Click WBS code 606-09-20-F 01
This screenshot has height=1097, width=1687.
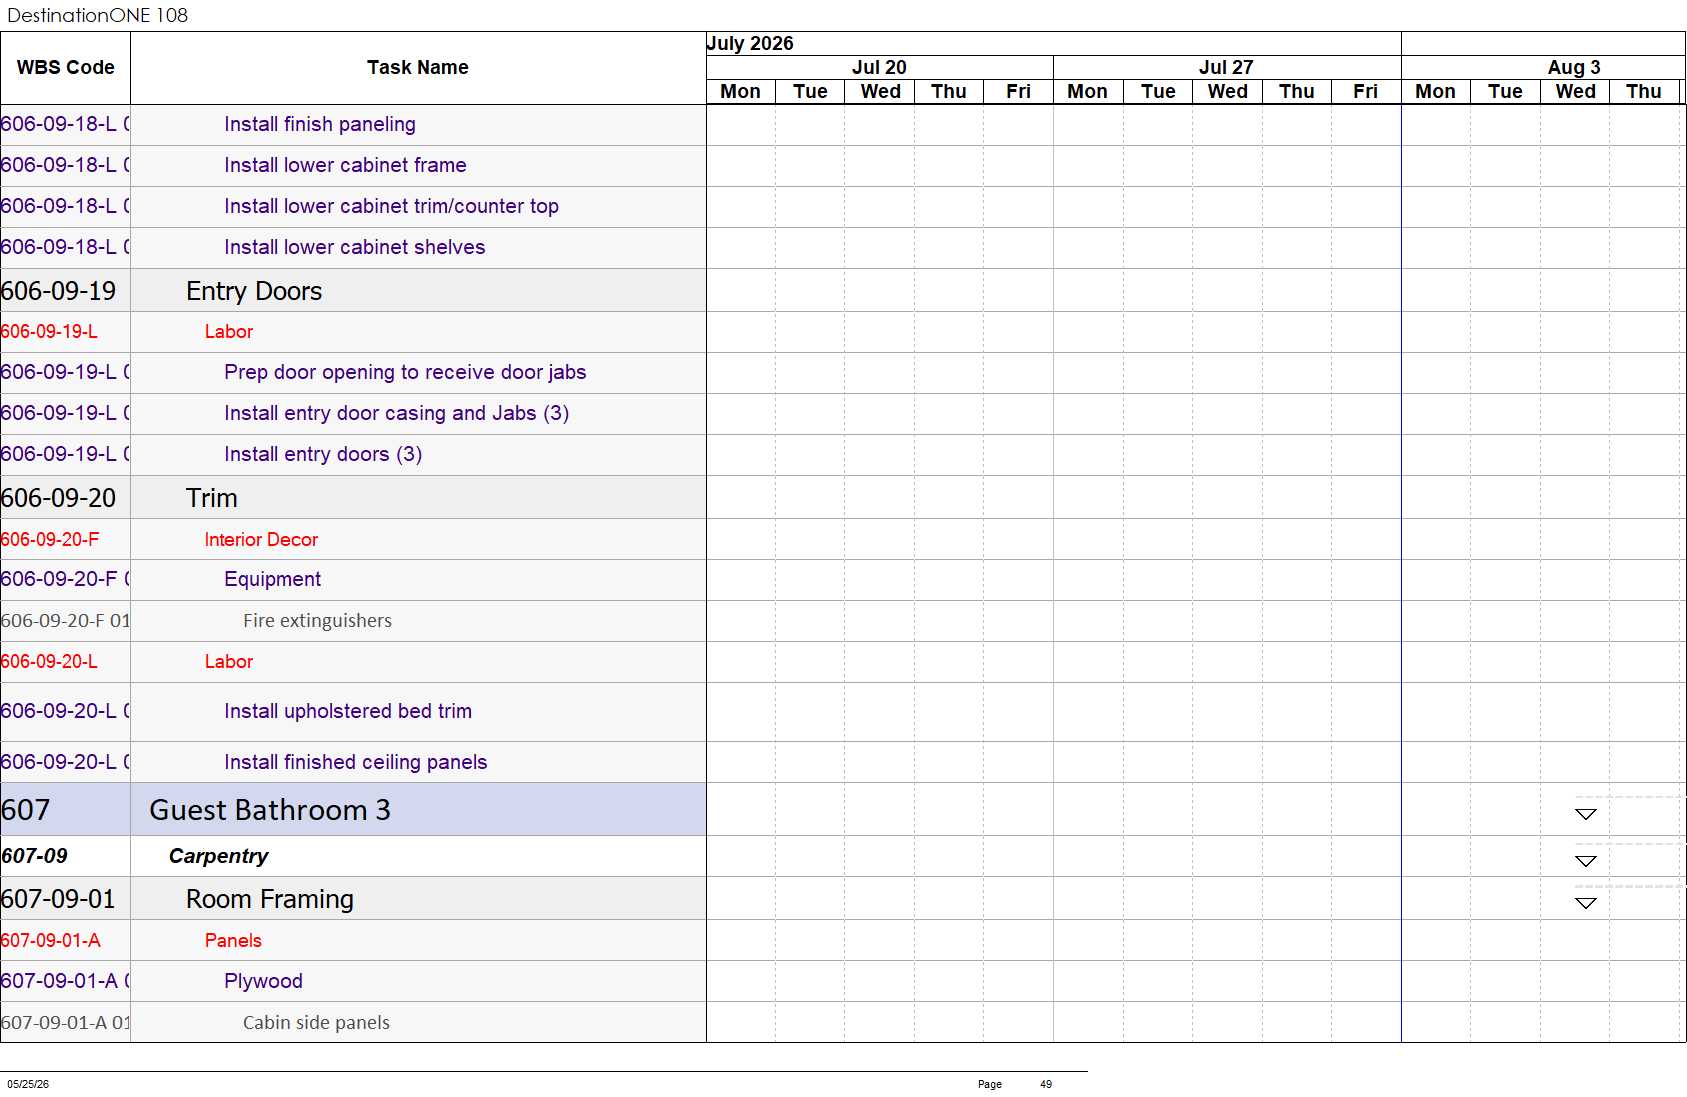click(66, 621)
